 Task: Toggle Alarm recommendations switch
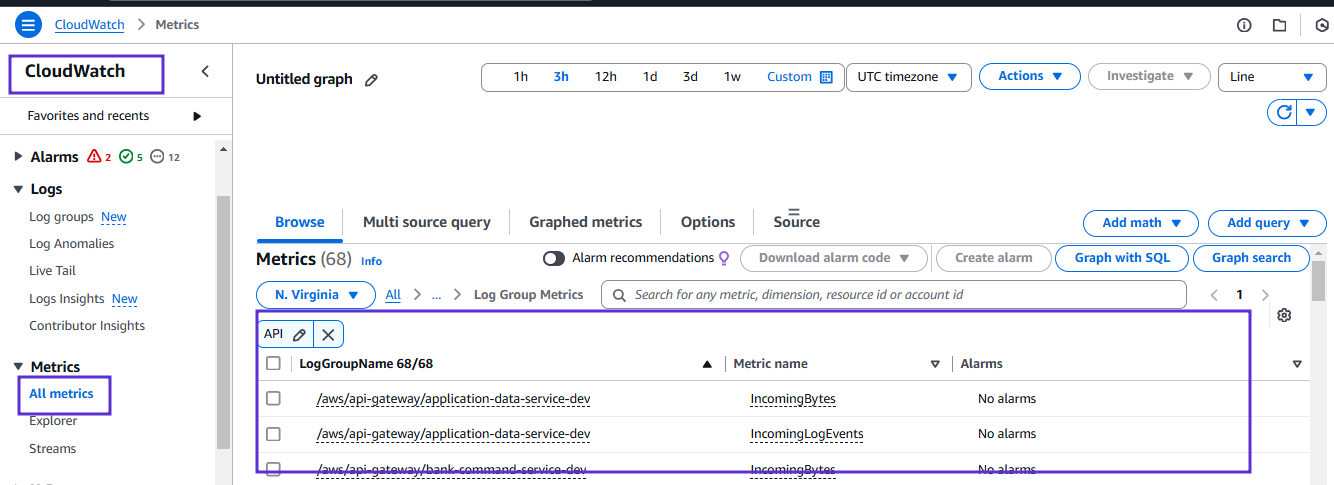[554, 258]
